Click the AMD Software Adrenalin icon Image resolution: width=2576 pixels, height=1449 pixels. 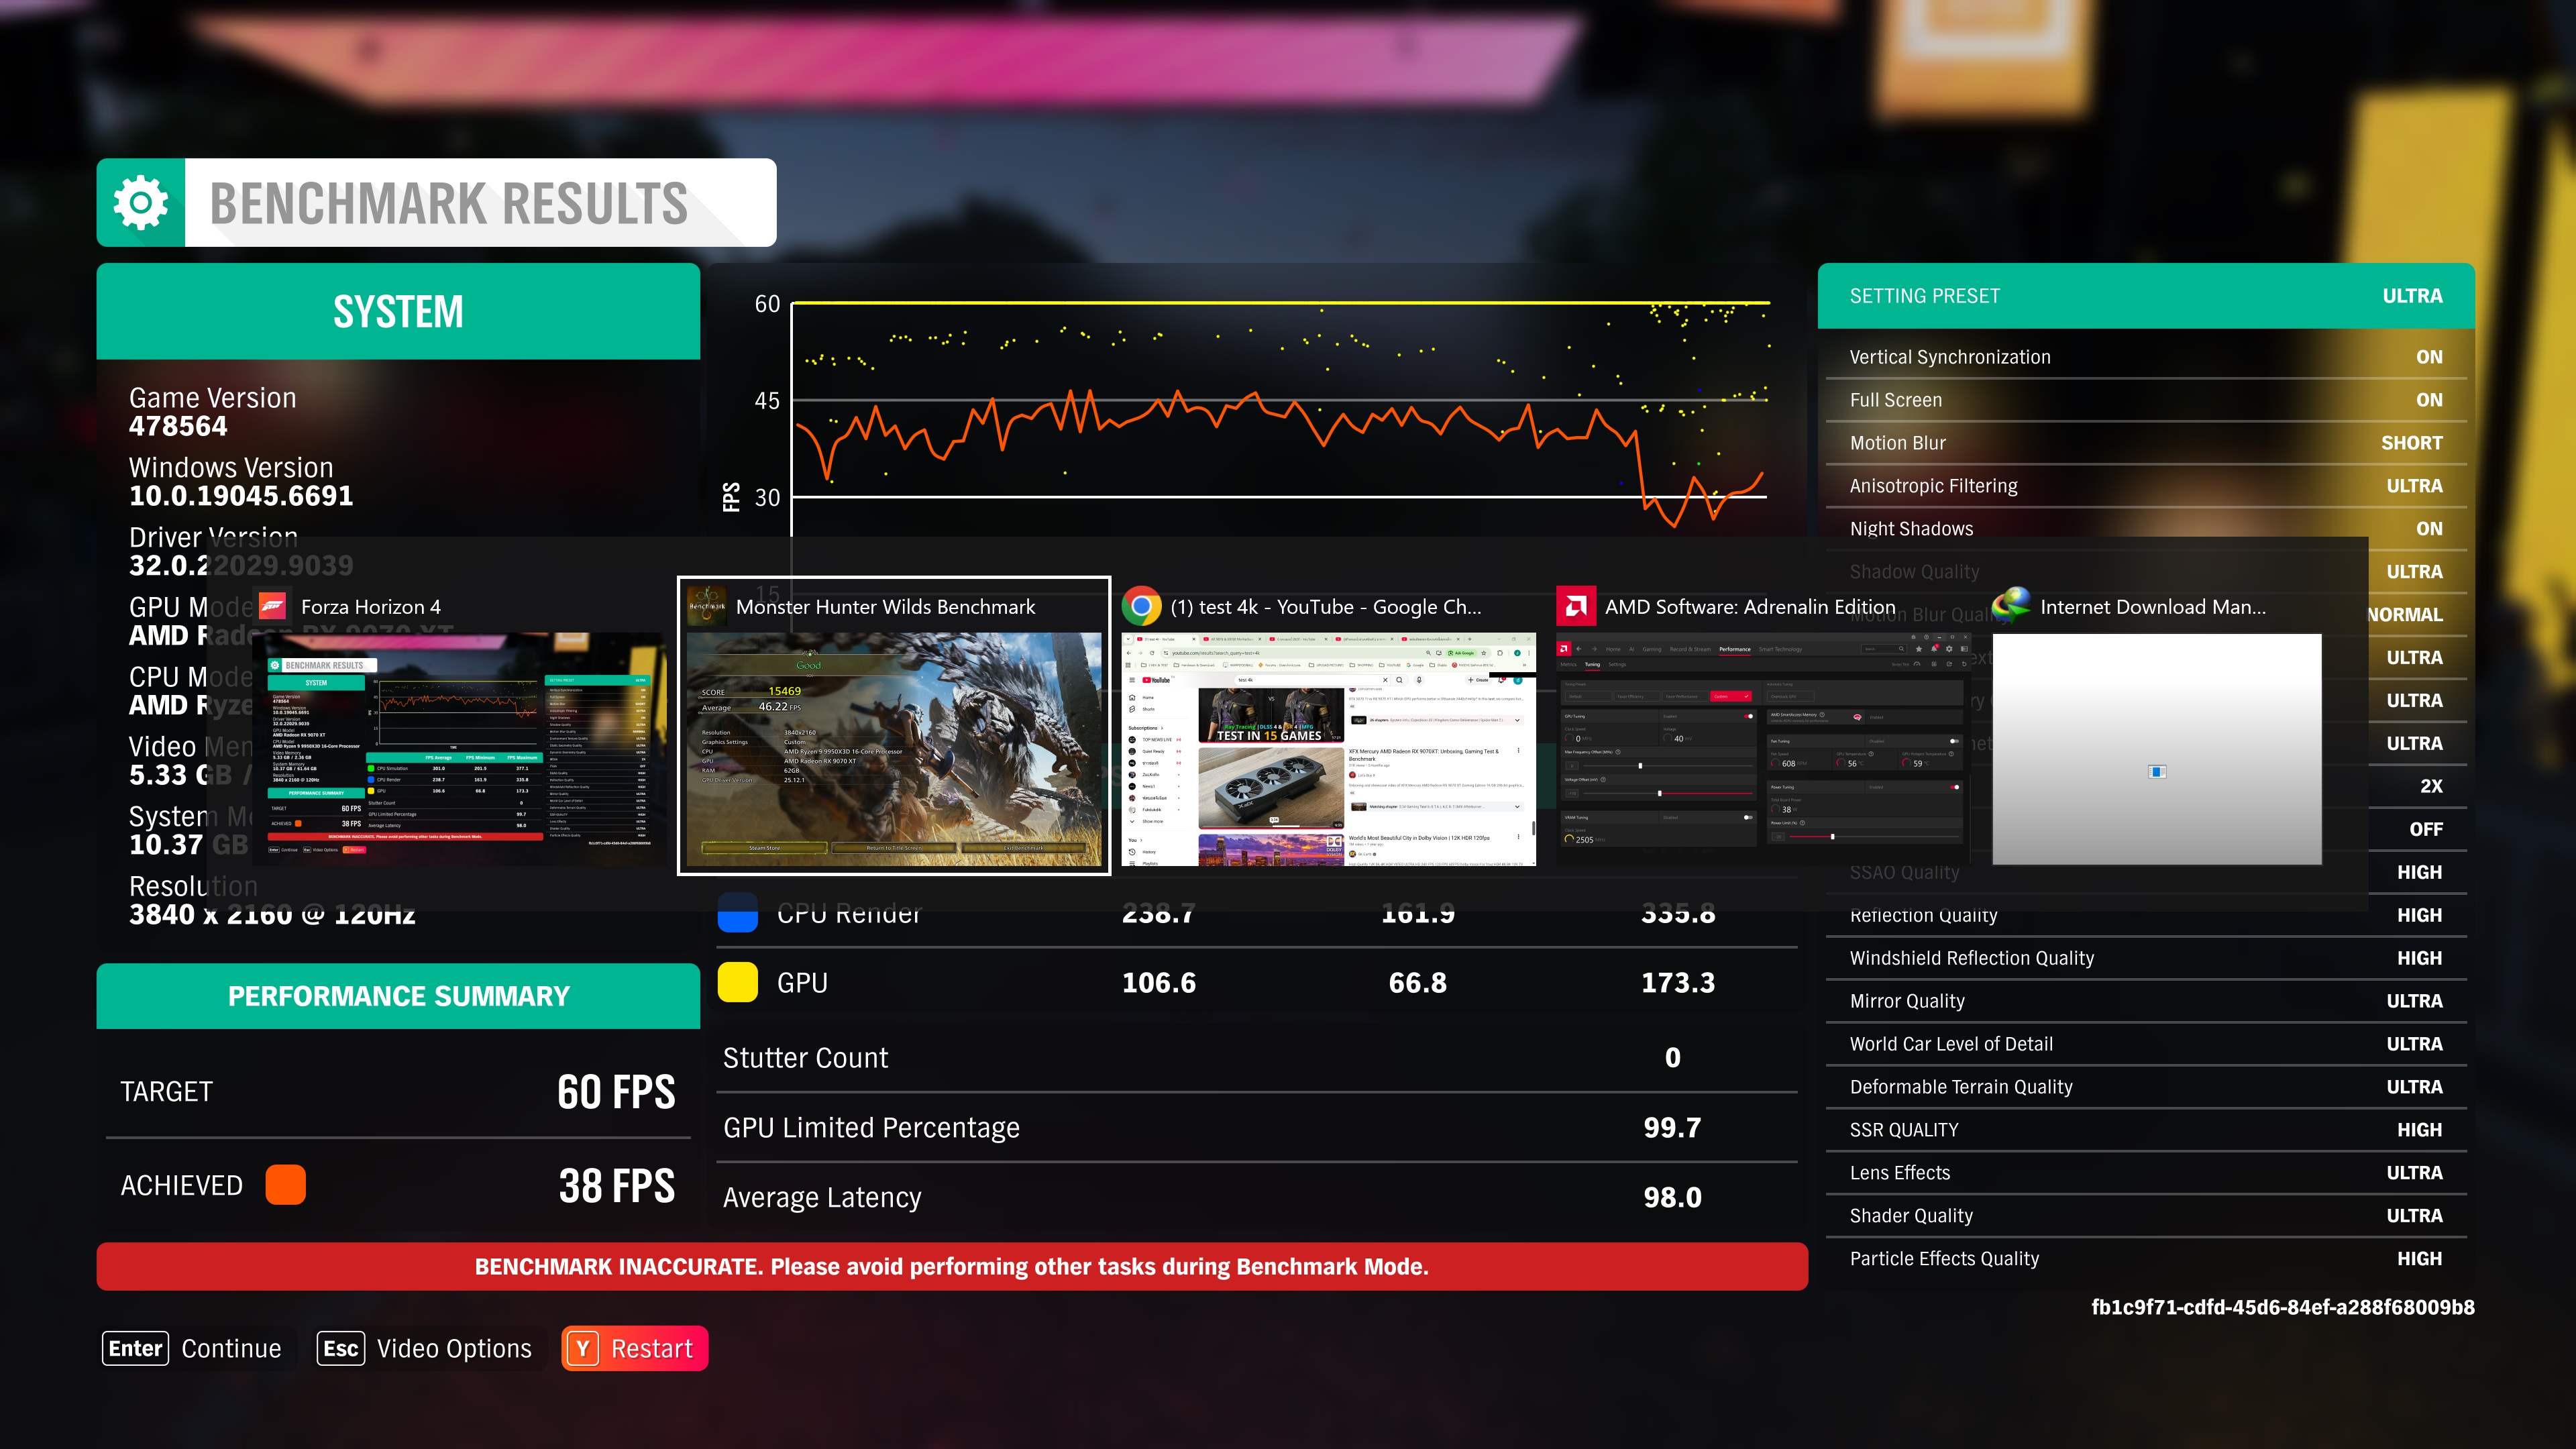pos(1576,606)
